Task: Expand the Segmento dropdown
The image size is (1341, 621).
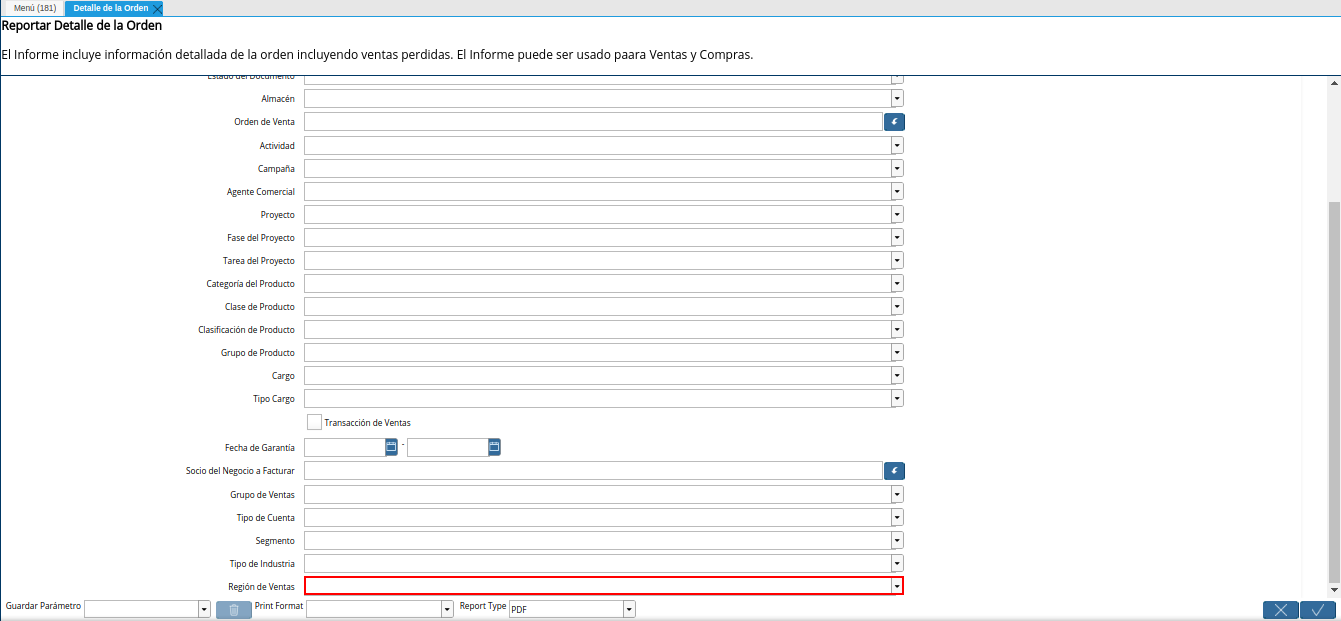Action: click(x=897, y=541)
